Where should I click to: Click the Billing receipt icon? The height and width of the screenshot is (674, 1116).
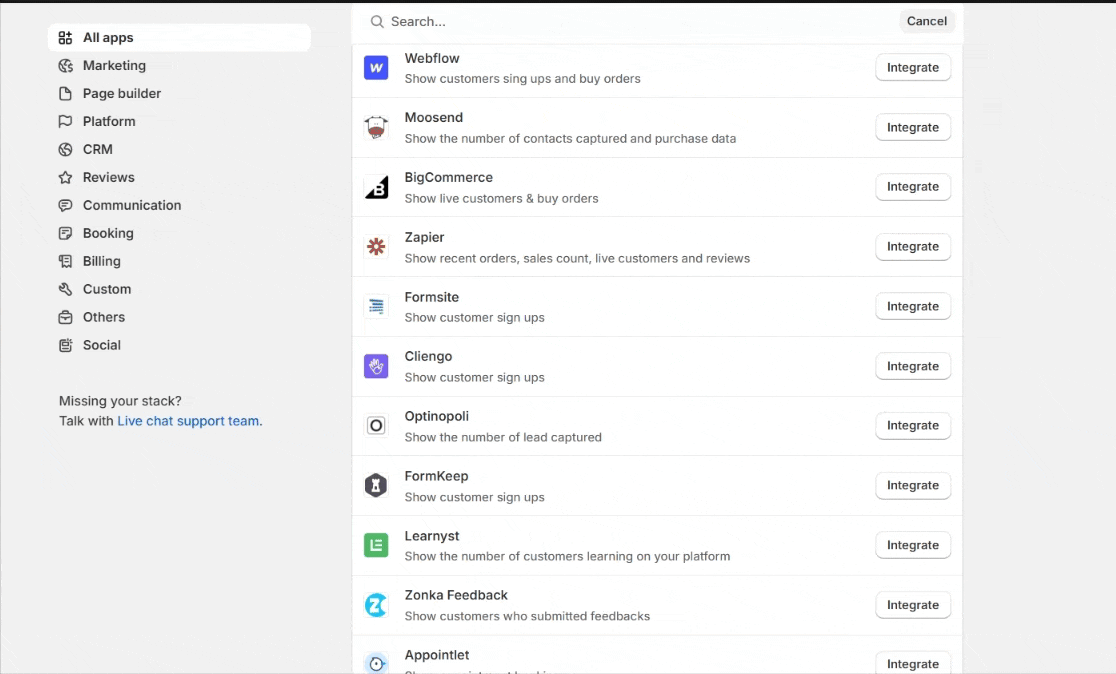click(x=65, y=261)
